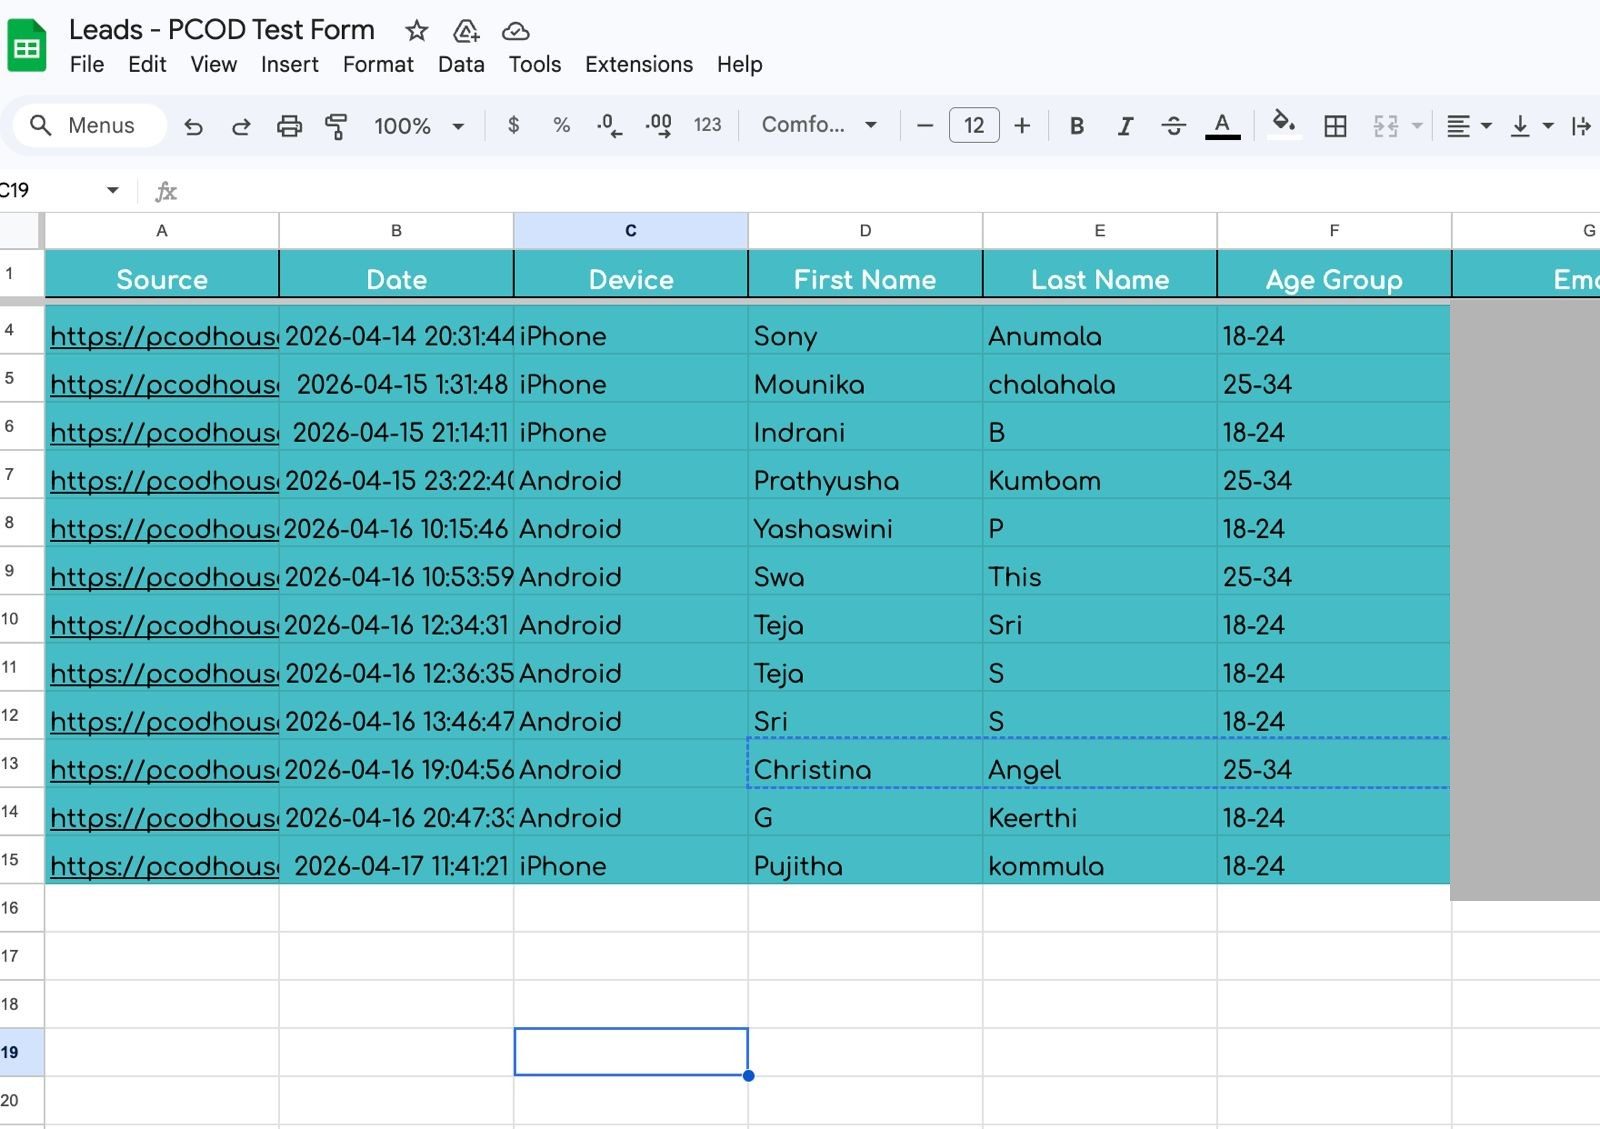Click the Device header cell
The height and width of the screenshot is (1129, 1600).
coord(631,275)
